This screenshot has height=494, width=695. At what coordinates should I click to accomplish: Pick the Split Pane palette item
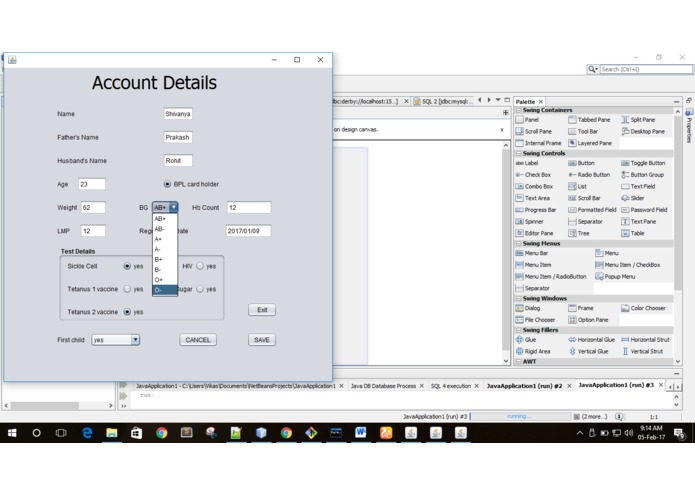coord(638,120)
